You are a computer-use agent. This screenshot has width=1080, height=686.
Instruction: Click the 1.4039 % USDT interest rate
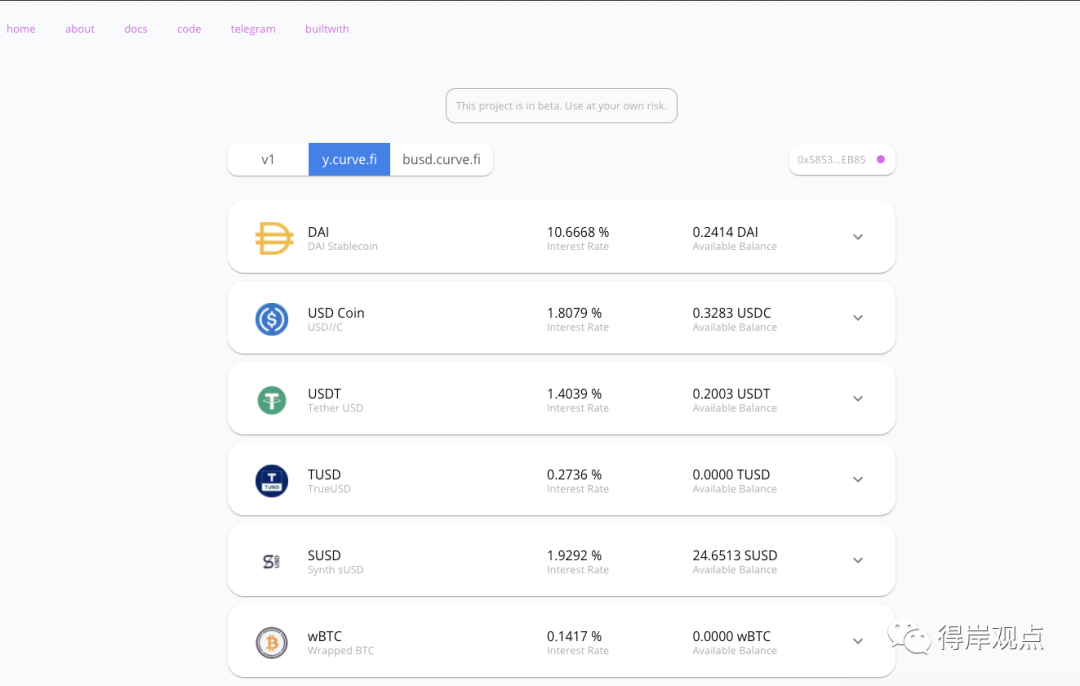(x=574, y=394)
